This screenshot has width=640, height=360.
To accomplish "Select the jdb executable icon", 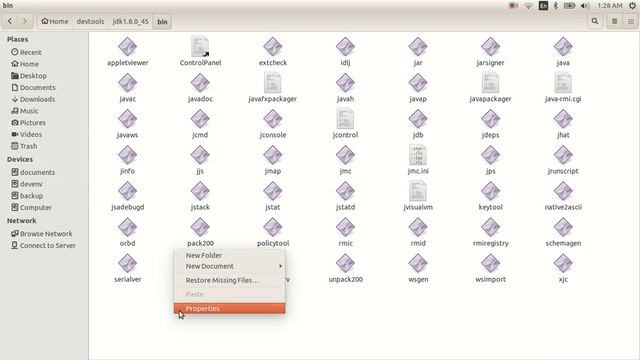I will point(418,119).
